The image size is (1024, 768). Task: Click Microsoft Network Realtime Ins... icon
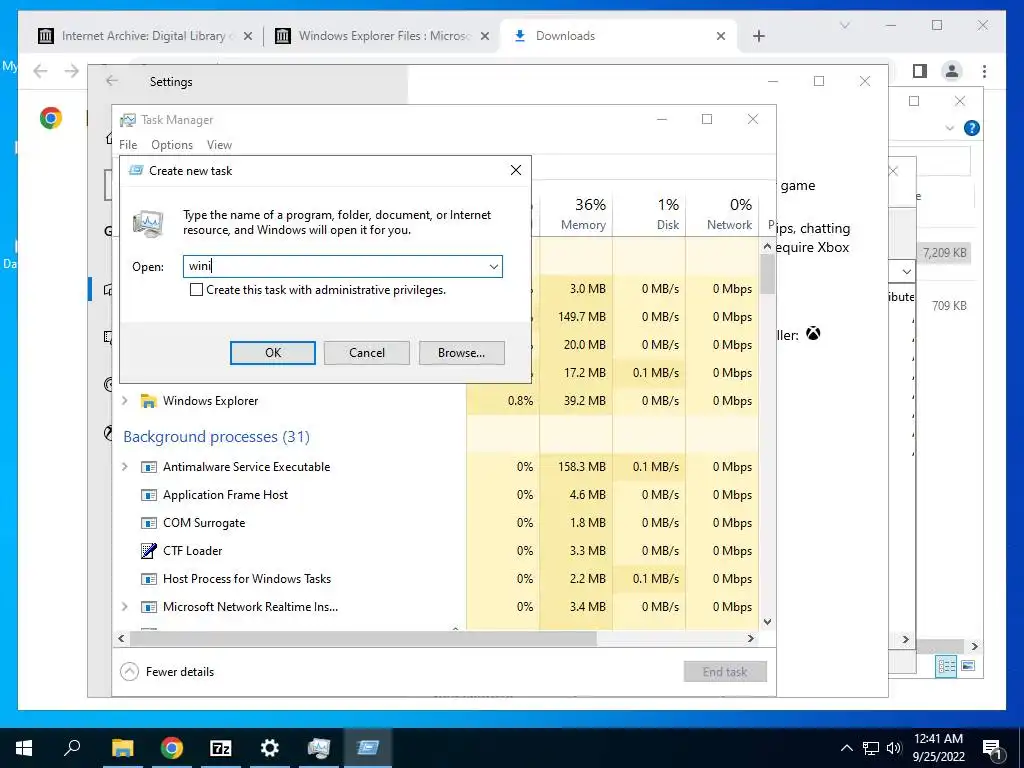point(149,607)
